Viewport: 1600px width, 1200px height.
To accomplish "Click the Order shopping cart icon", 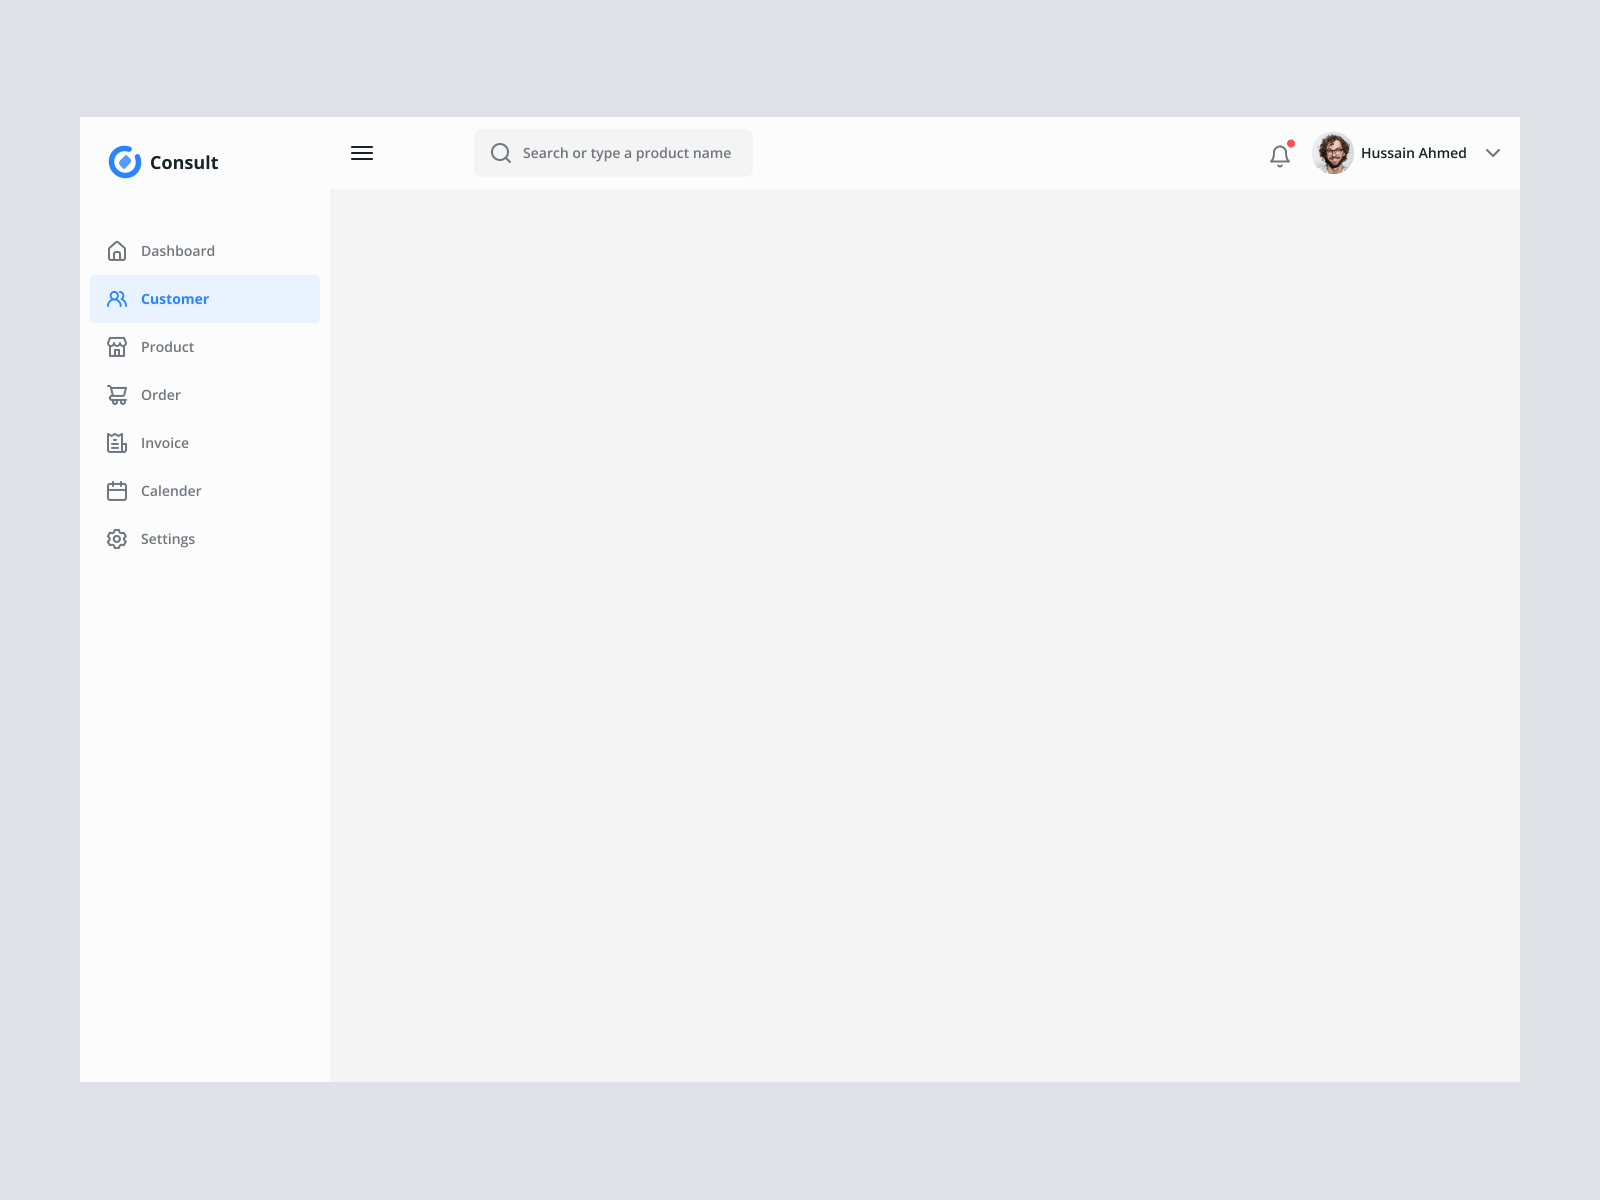I will point(117,394).
